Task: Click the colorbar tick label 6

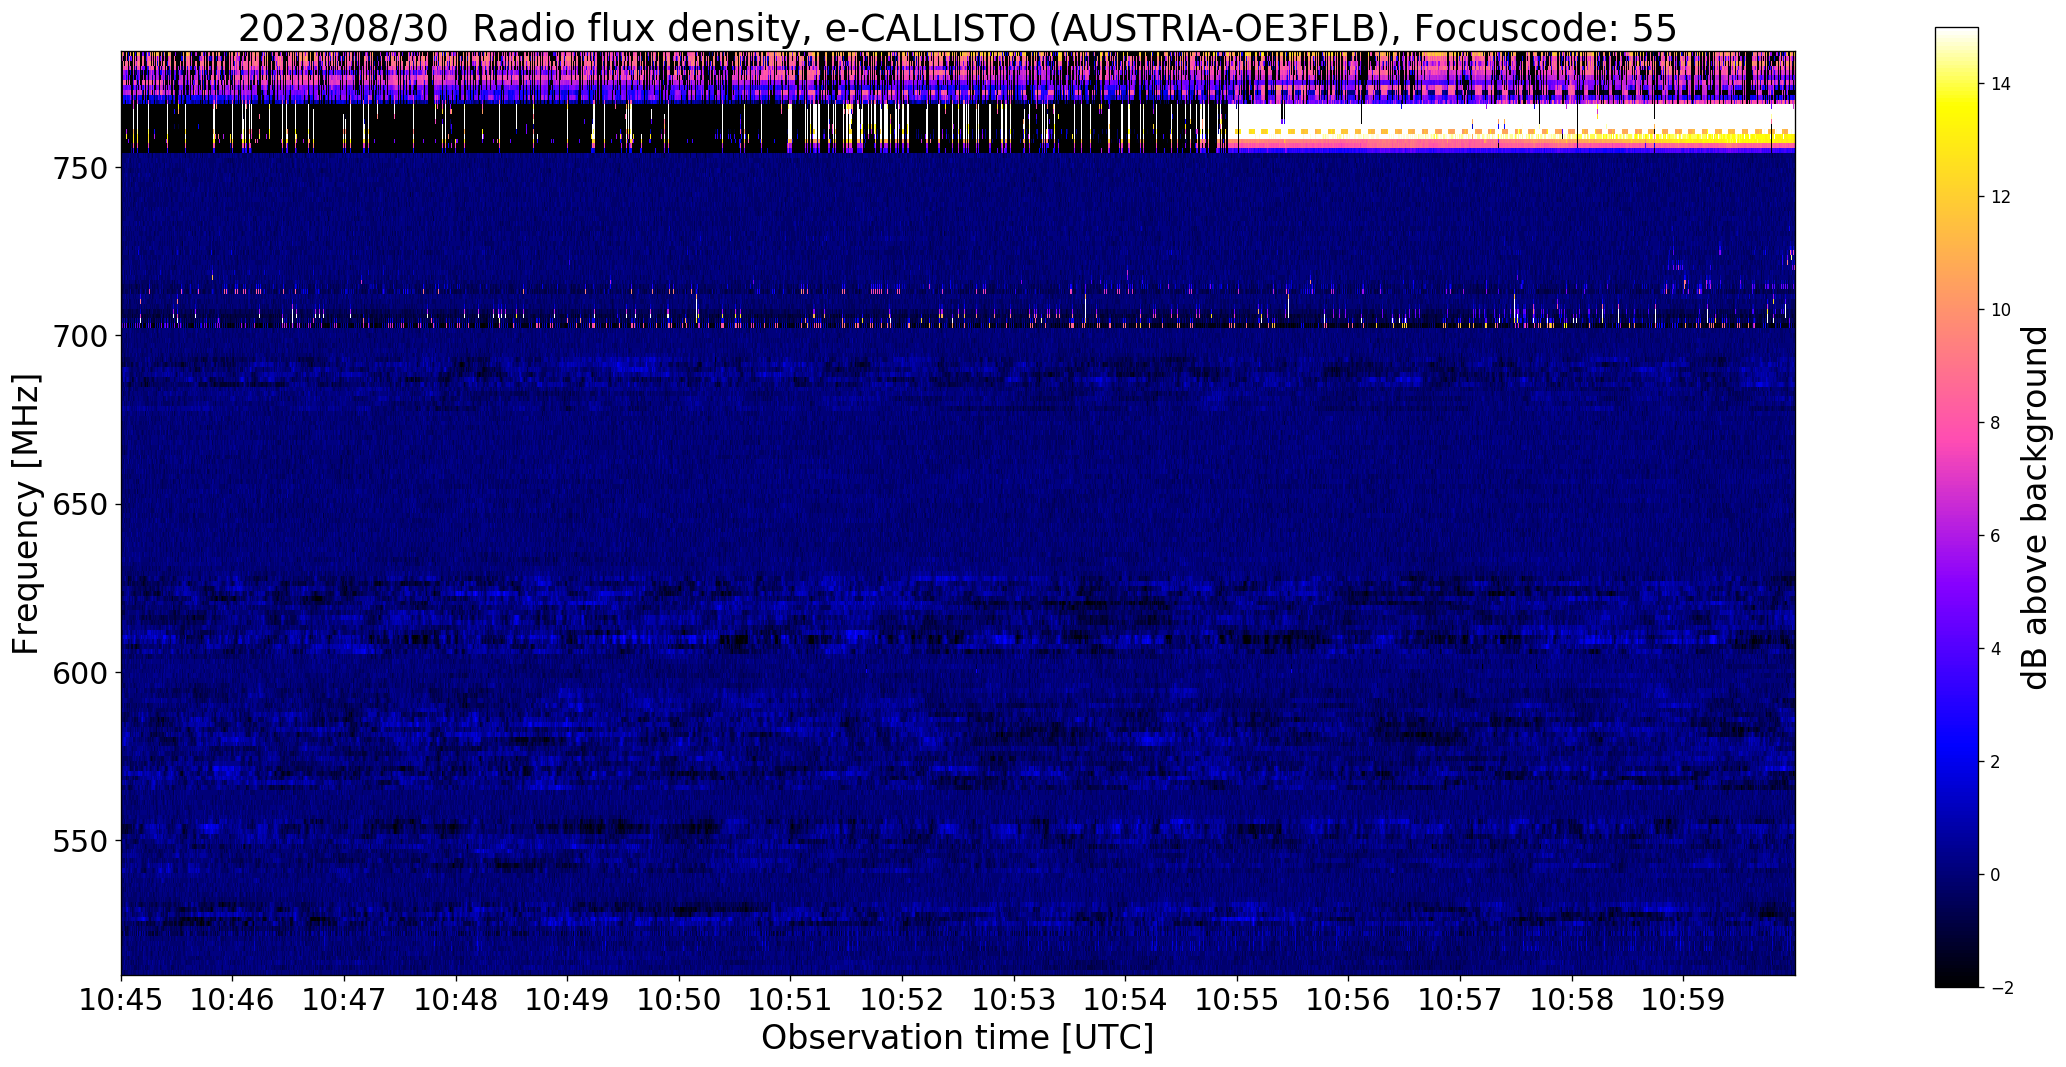Action: pyautogui.click(x=1996, y=536)
